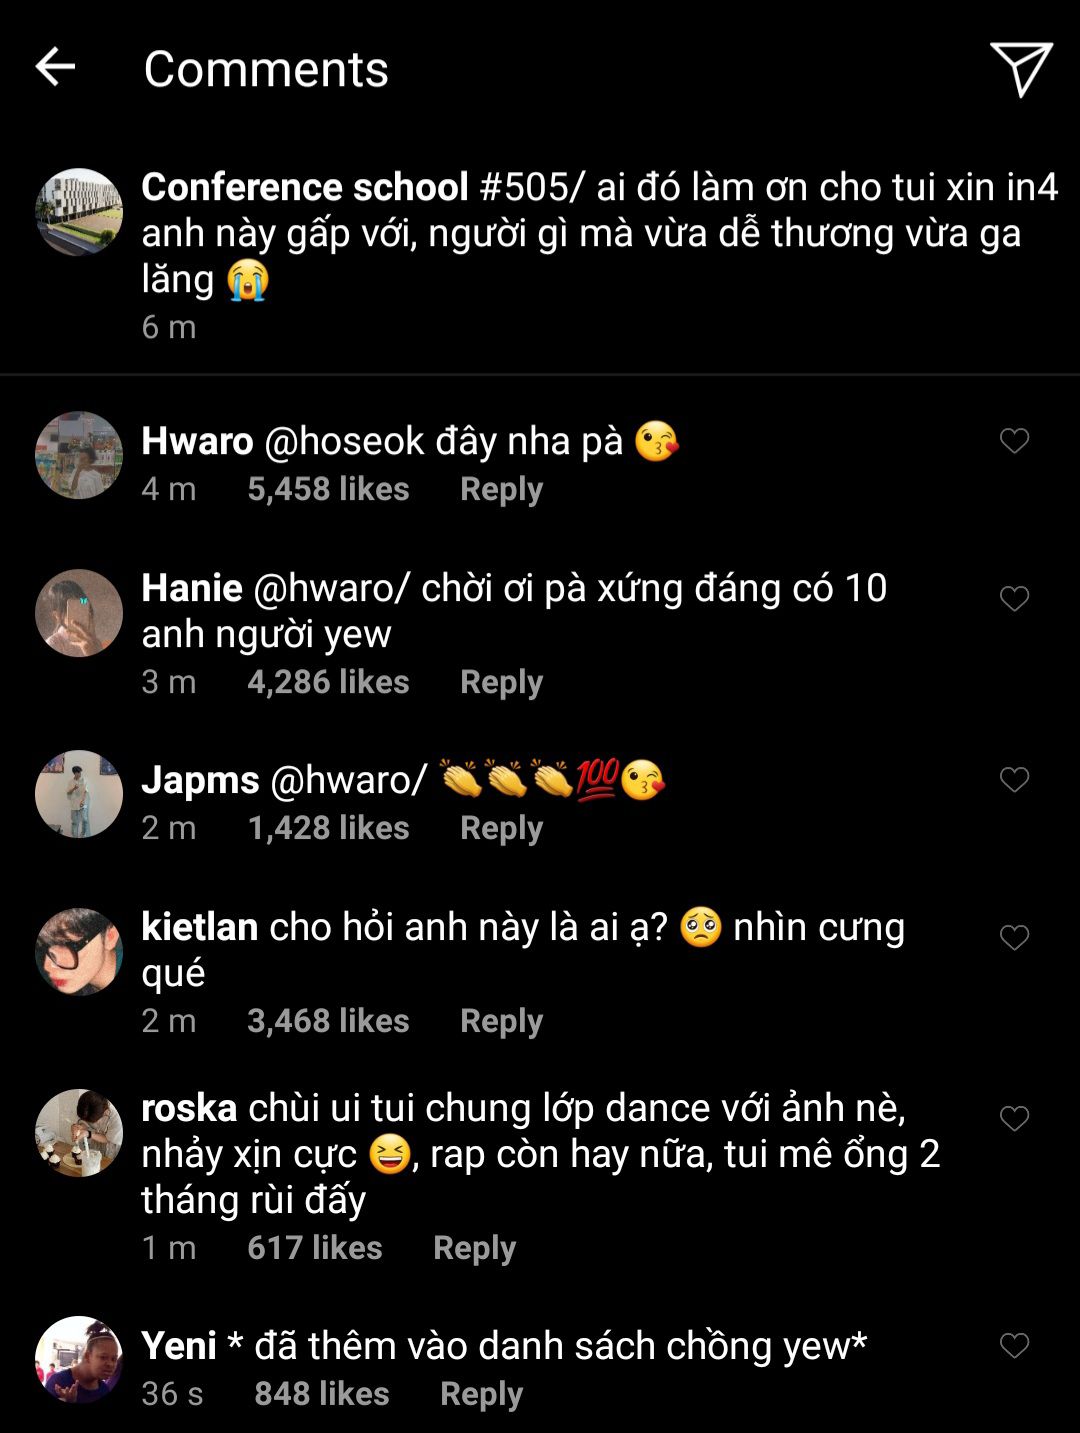
Task: Like Yeni's comment via heart icon
Action: click(1014, 1346)
